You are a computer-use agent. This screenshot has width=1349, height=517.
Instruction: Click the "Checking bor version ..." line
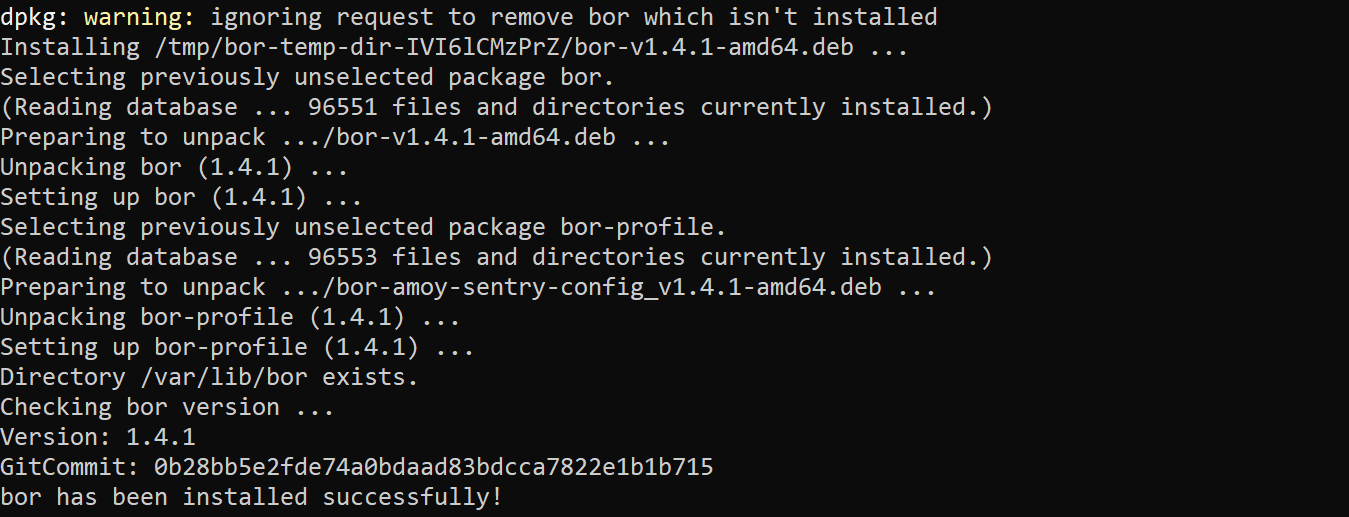coord(167,407)
